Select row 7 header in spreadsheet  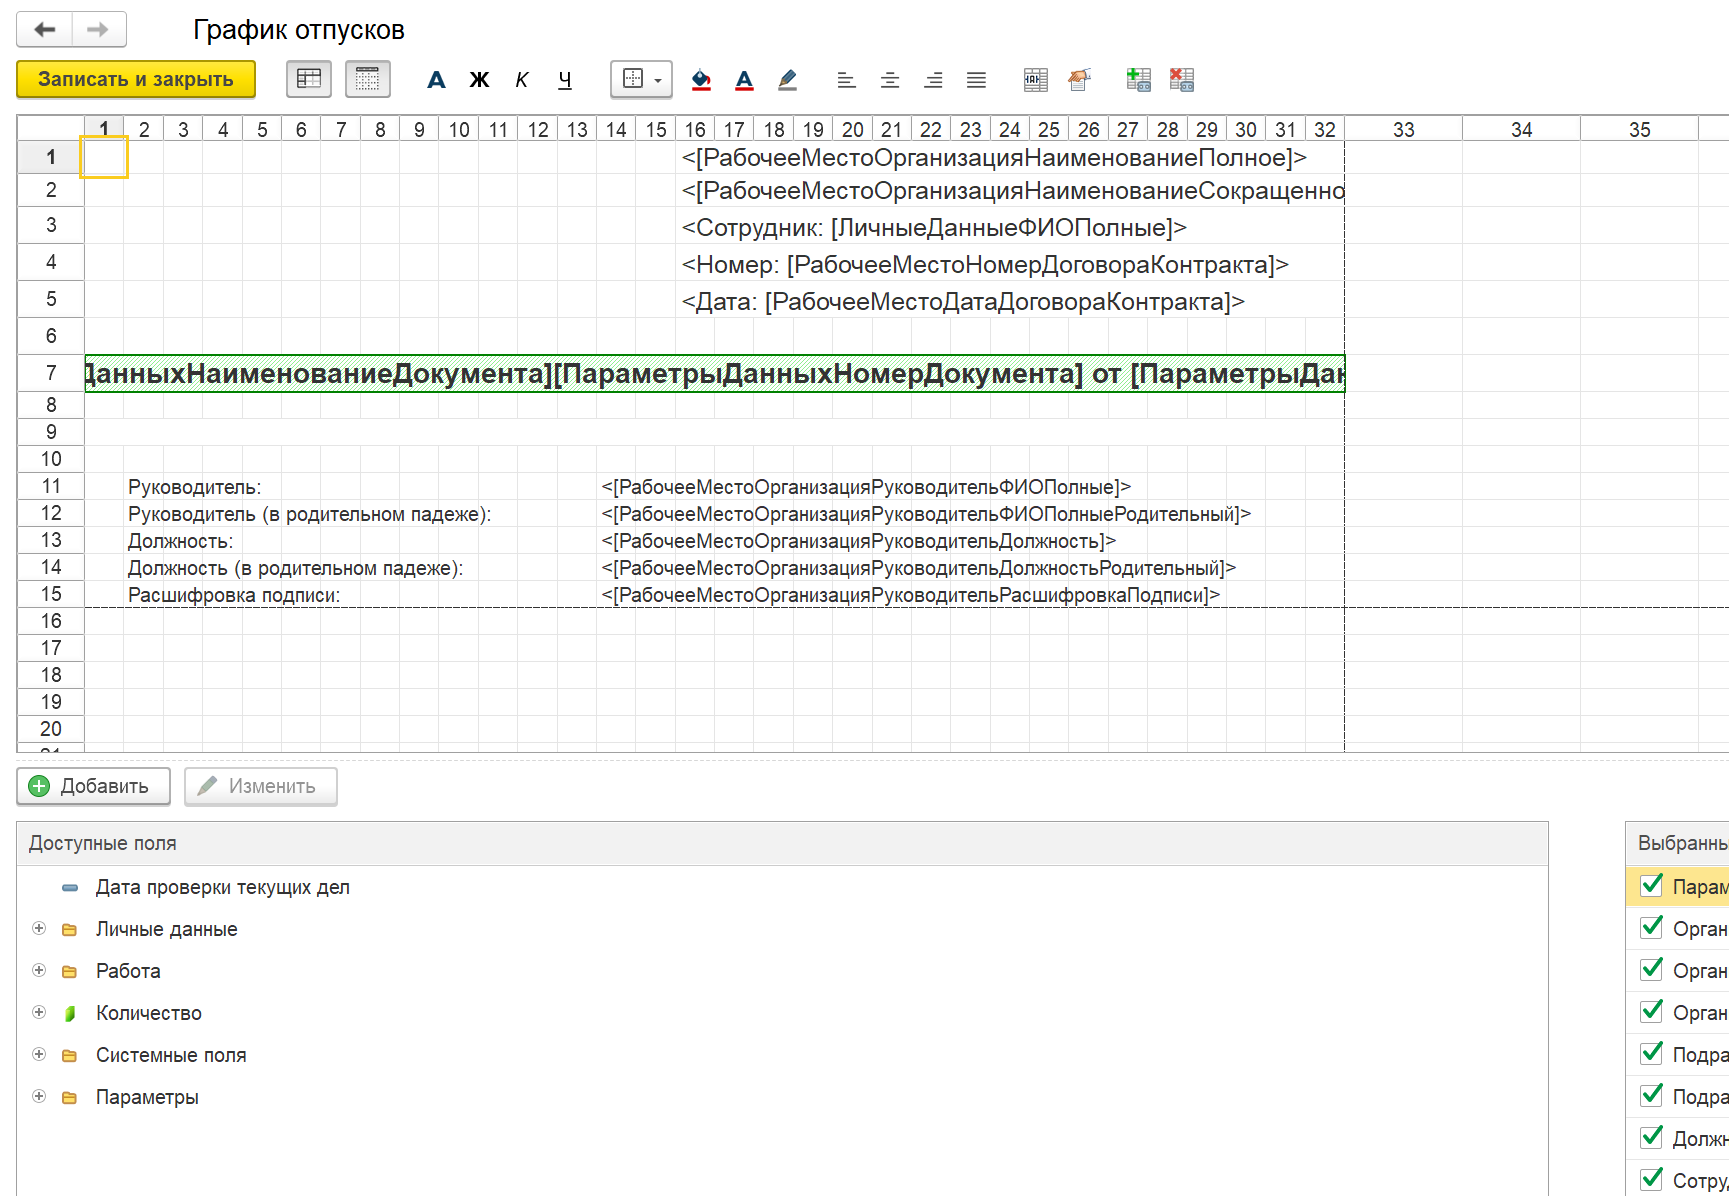pyautogui.click(x=51, y=373)
